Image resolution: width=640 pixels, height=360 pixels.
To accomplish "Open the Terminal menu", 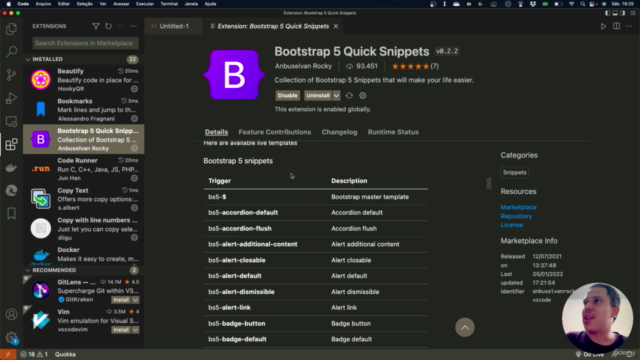I will [169, 4].
